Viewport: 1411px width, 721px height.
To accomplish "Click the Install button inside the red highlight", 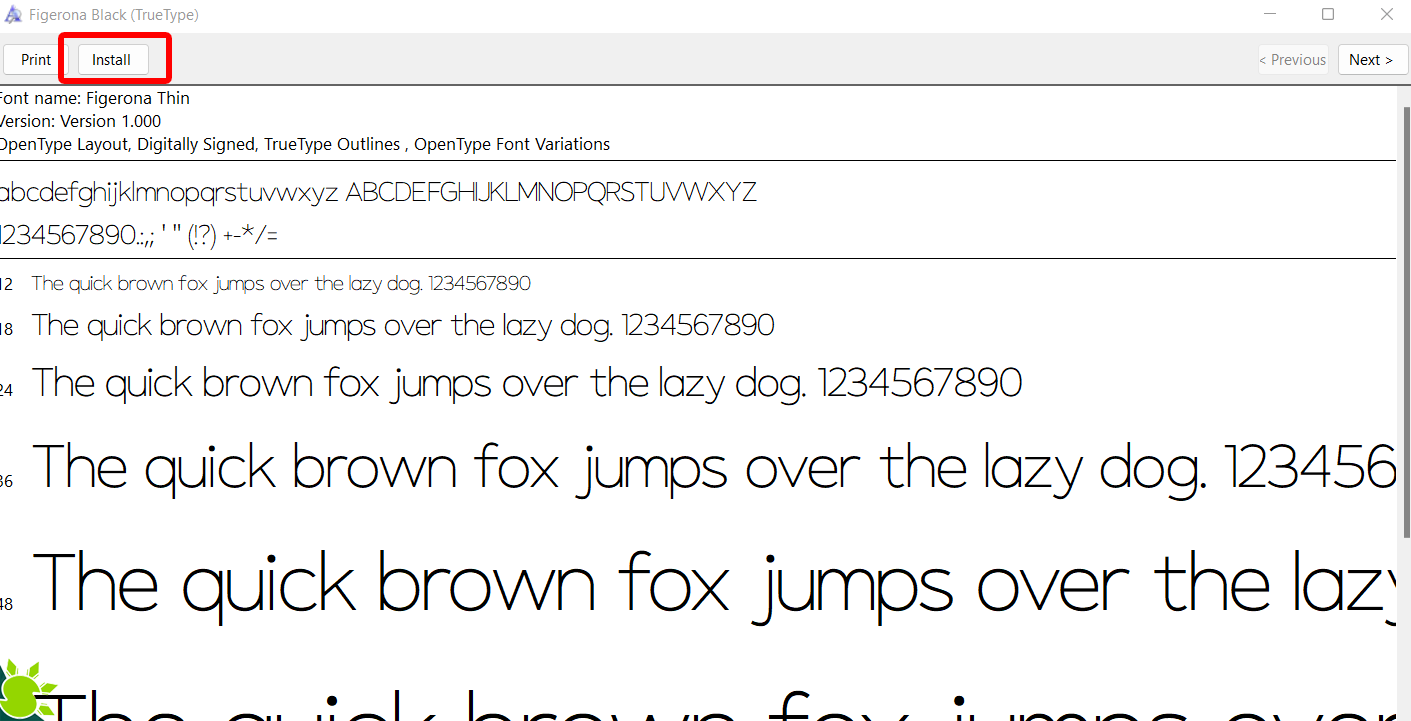I will point(110,59).
